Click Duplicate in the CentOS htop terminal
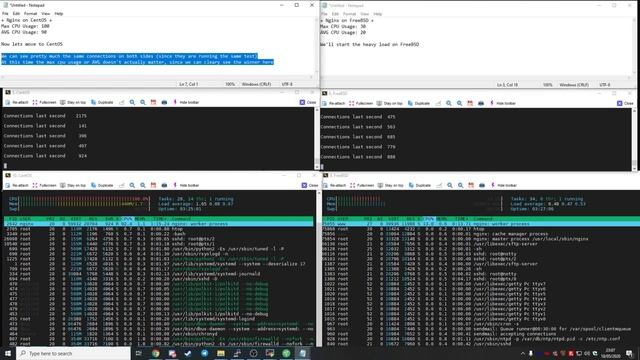Image resolution: width=640 pixels, height=360 pixels. (102, 185)
